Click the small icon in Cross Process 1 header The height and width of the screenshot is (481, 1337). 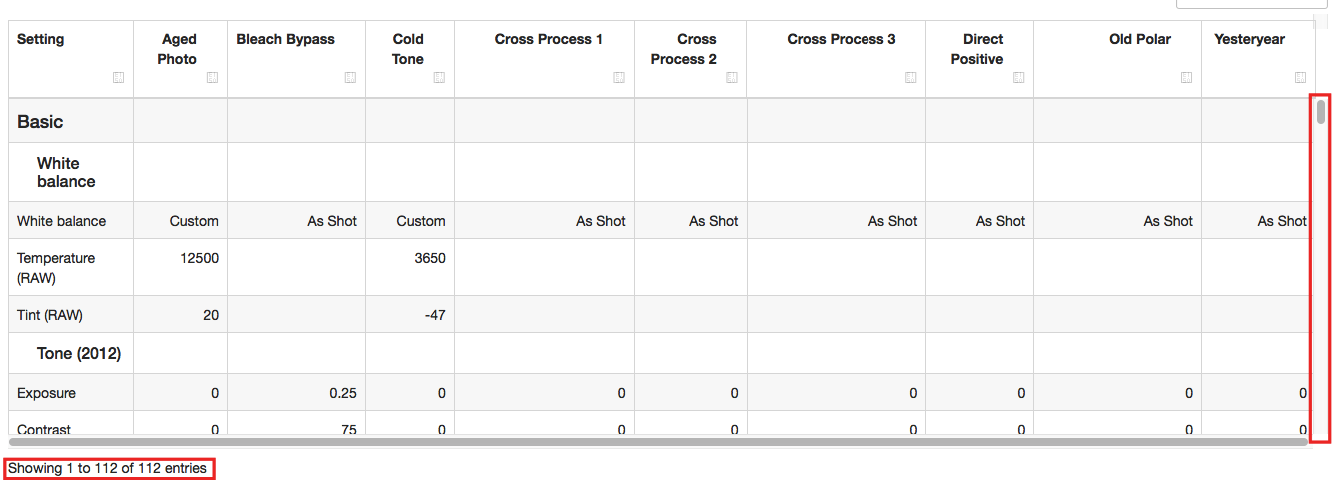click(619, 78)
